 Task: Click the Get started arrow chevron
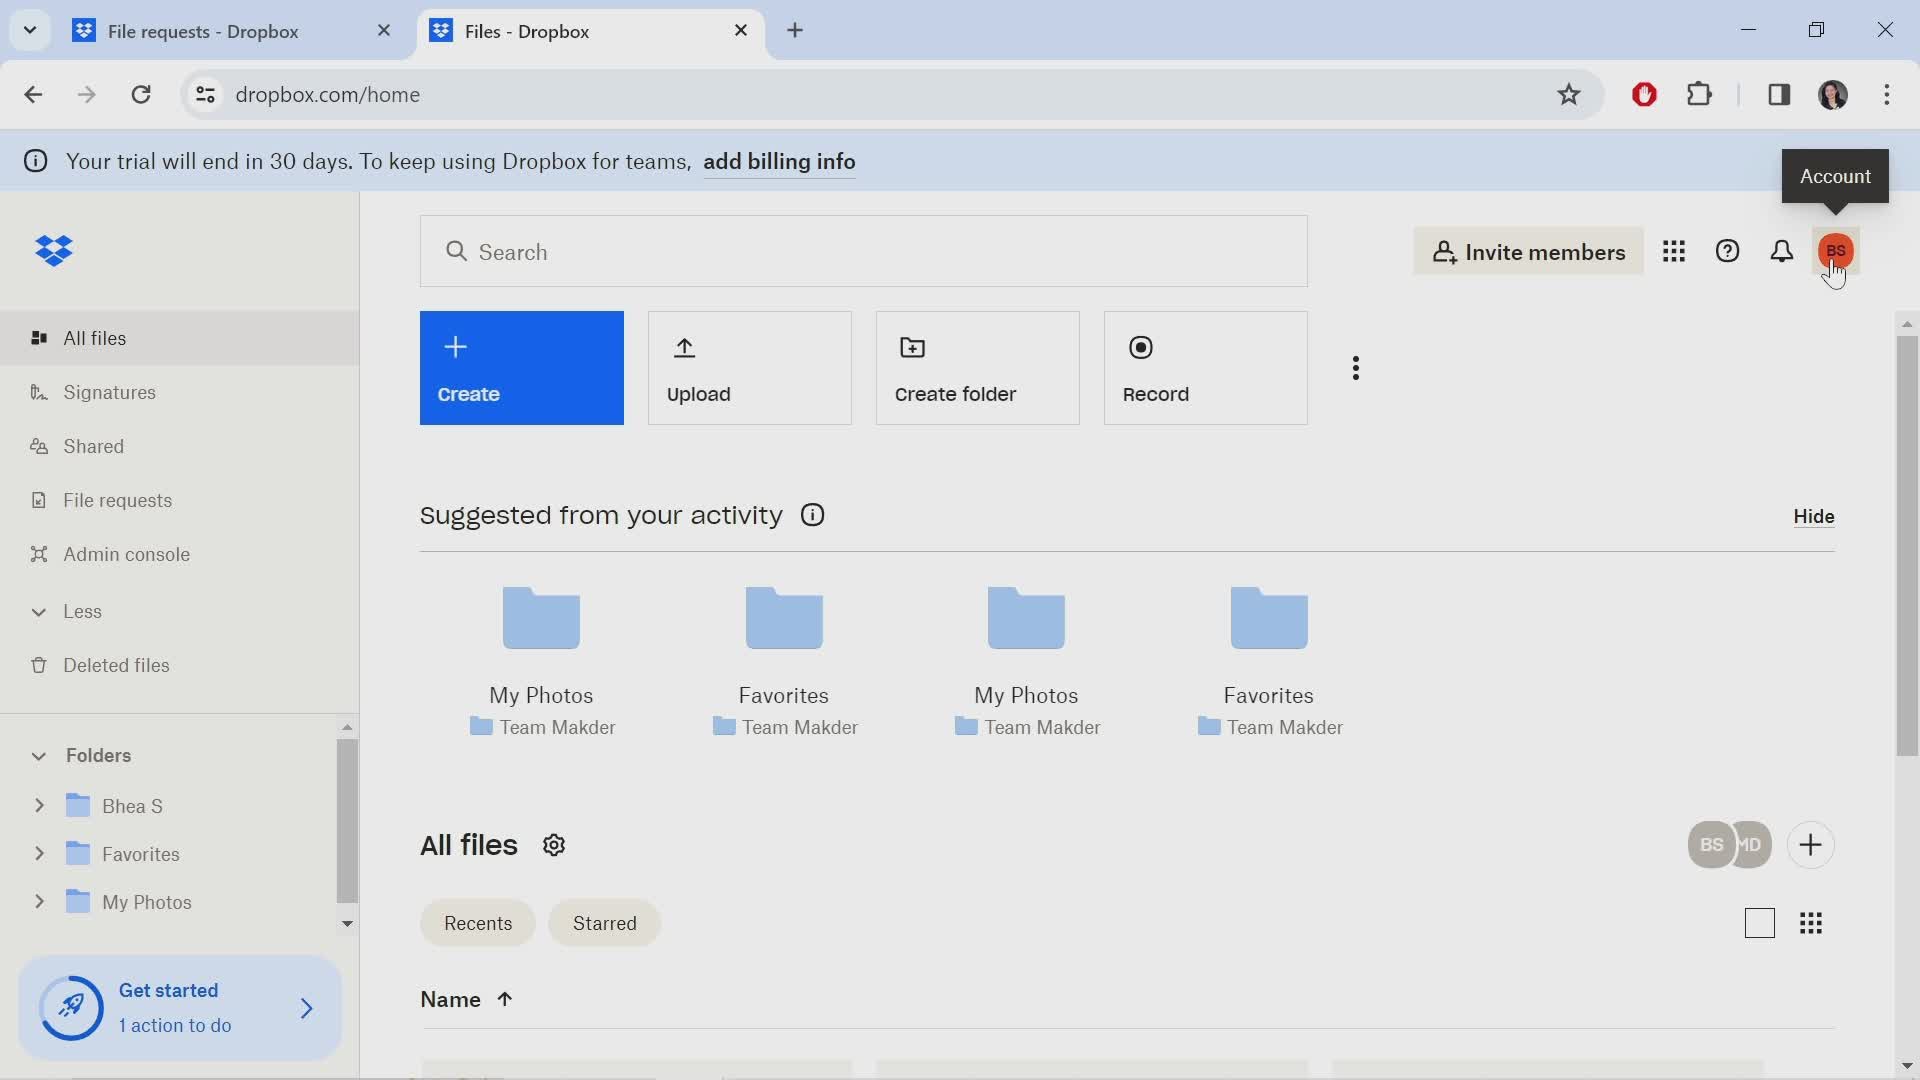point(307,1008)
